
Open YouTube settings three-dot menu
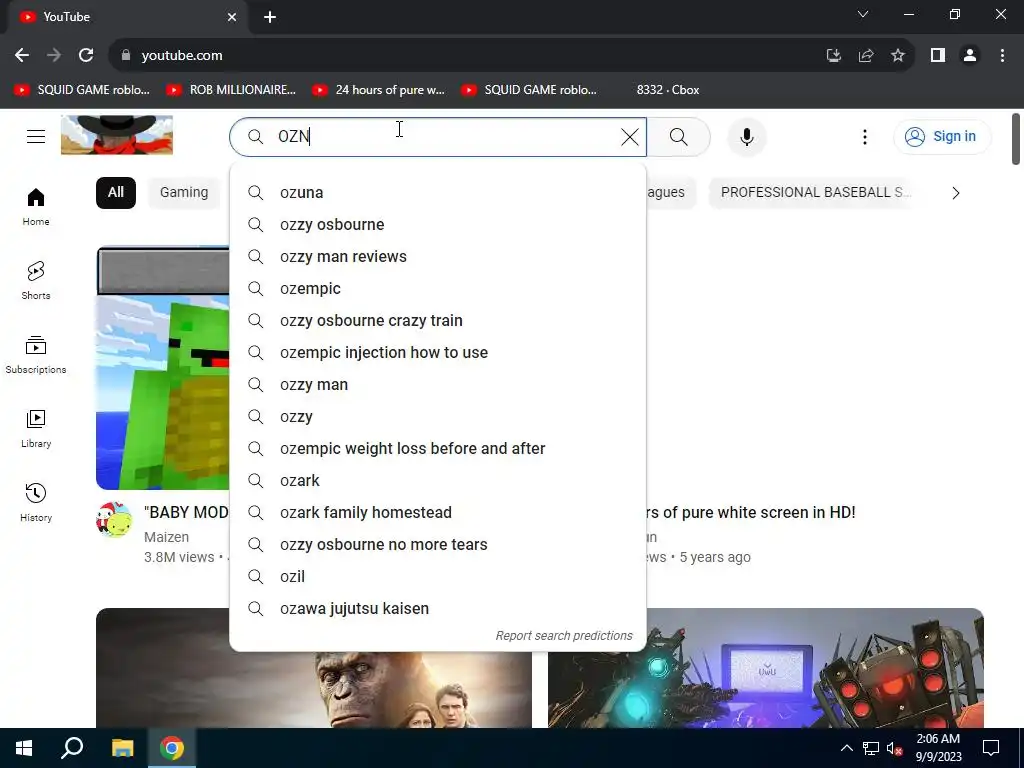coord(865,136)
